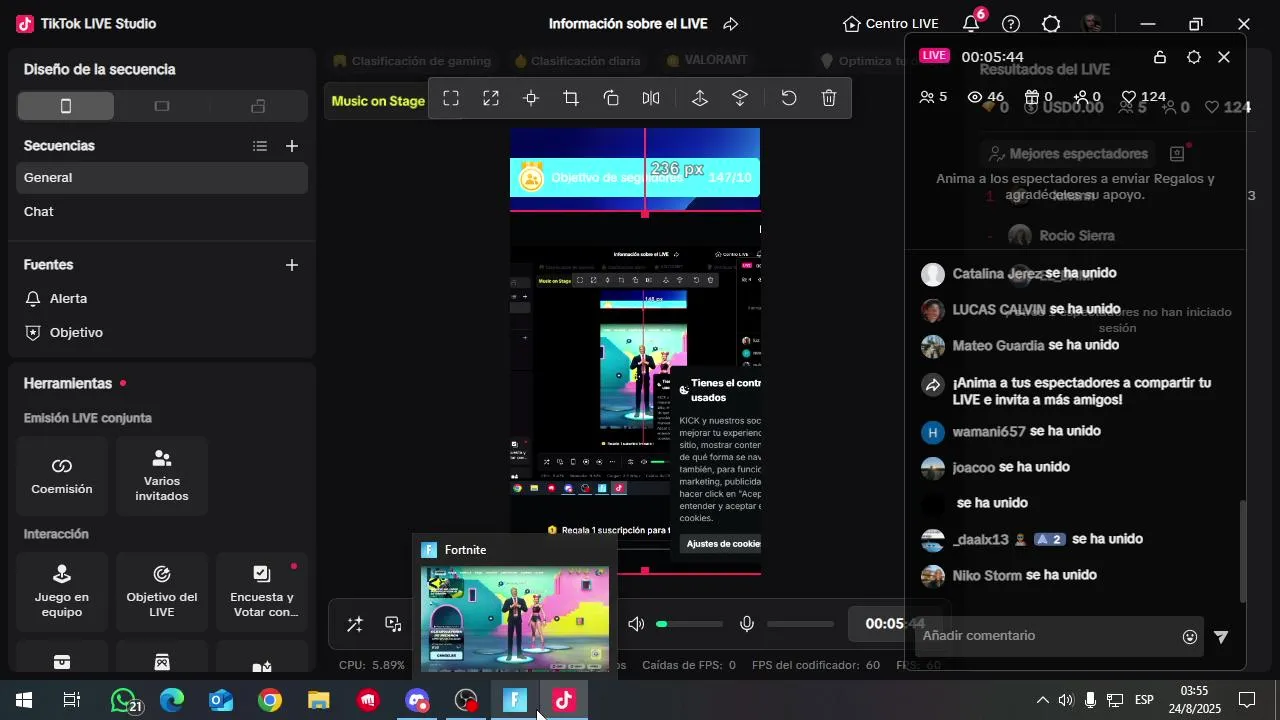Open the Coemisión tool

[62, 476]
